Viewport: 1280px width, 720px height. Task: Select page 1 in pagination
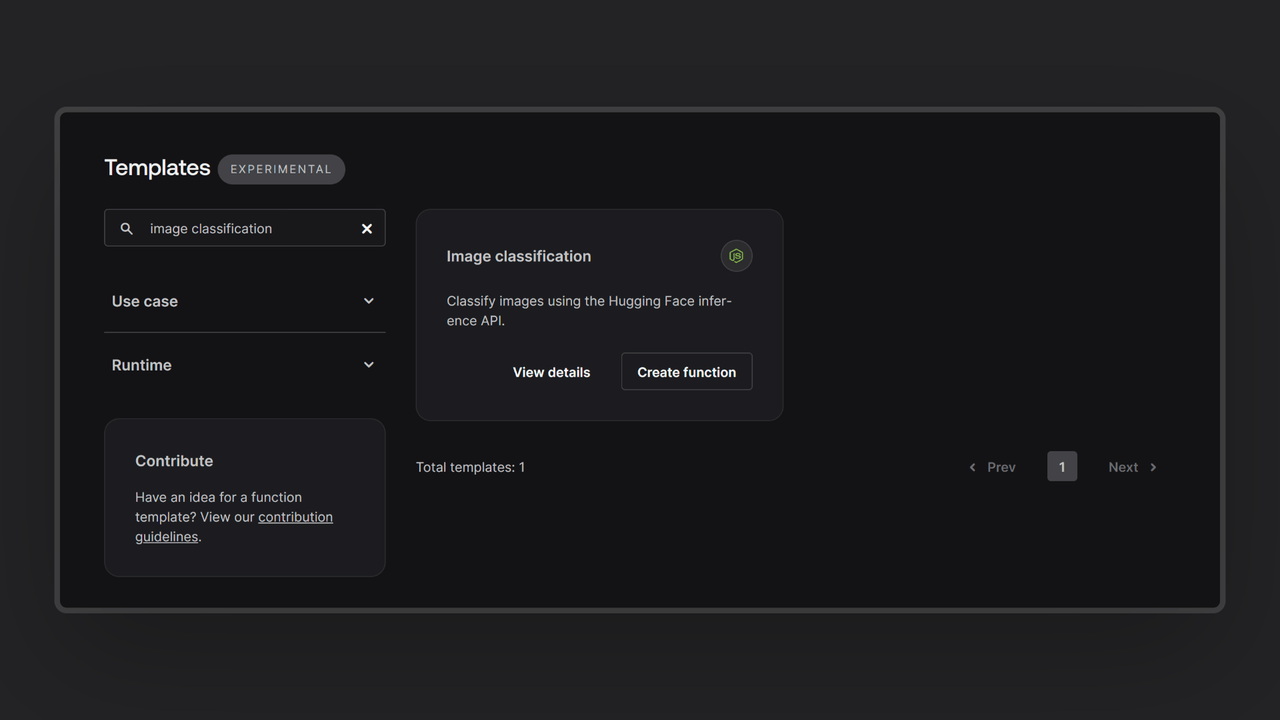pyautogui.click(x=1062, y=467)
